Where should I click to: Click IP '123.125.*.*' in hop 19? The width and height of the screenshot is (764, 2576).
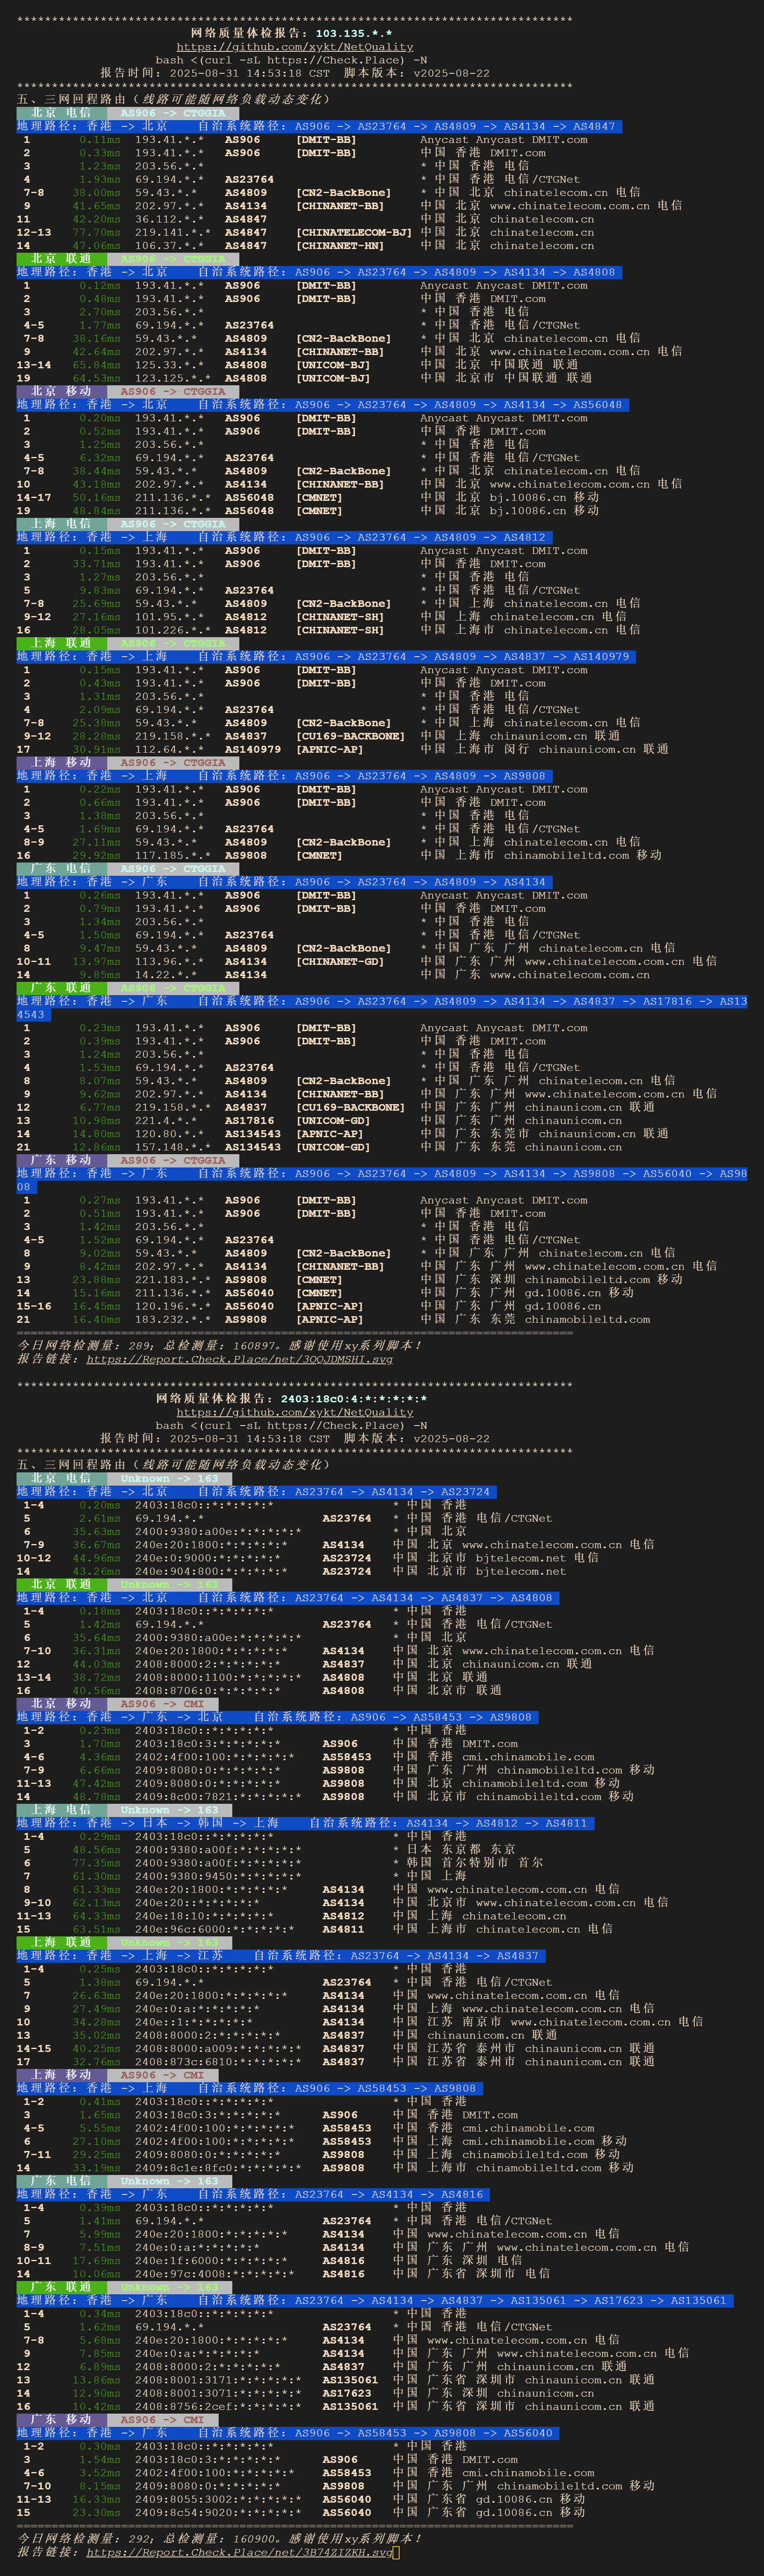(174, 378)
